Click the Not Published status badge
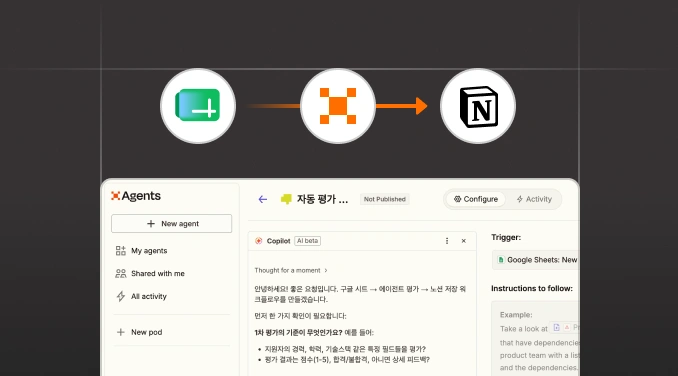This screenshot has width=678, height=376. coord(384,199)
